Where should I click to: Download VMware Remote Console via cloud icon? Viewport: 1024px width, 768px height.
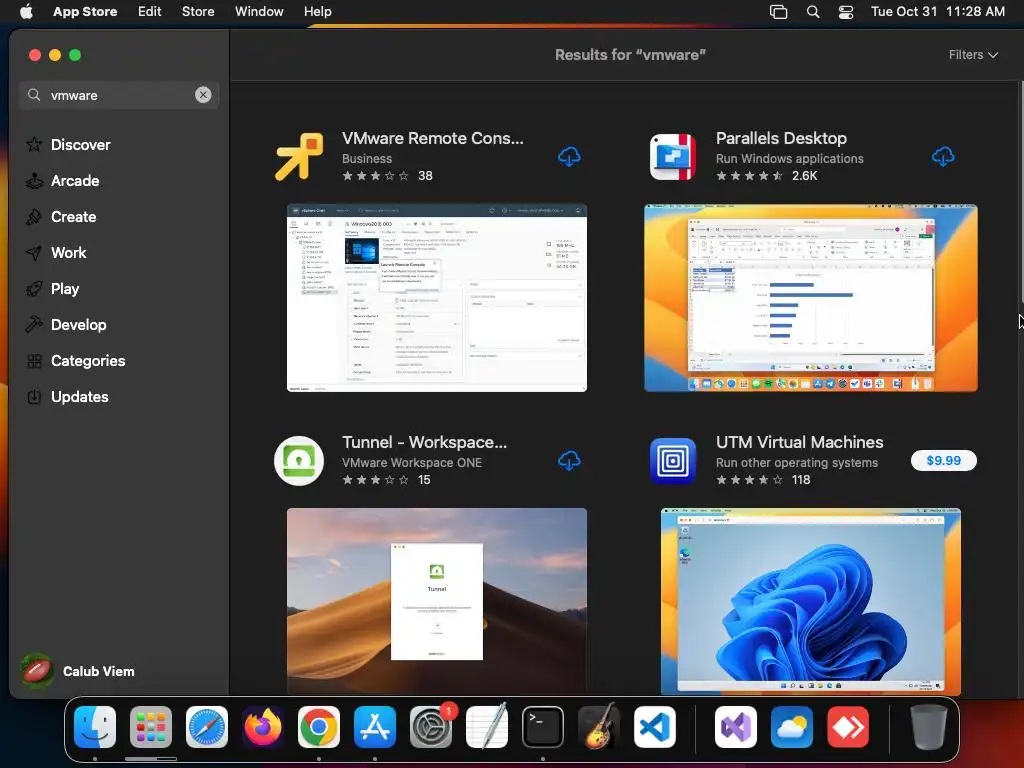pyautogui.click(x=569, y=157)
